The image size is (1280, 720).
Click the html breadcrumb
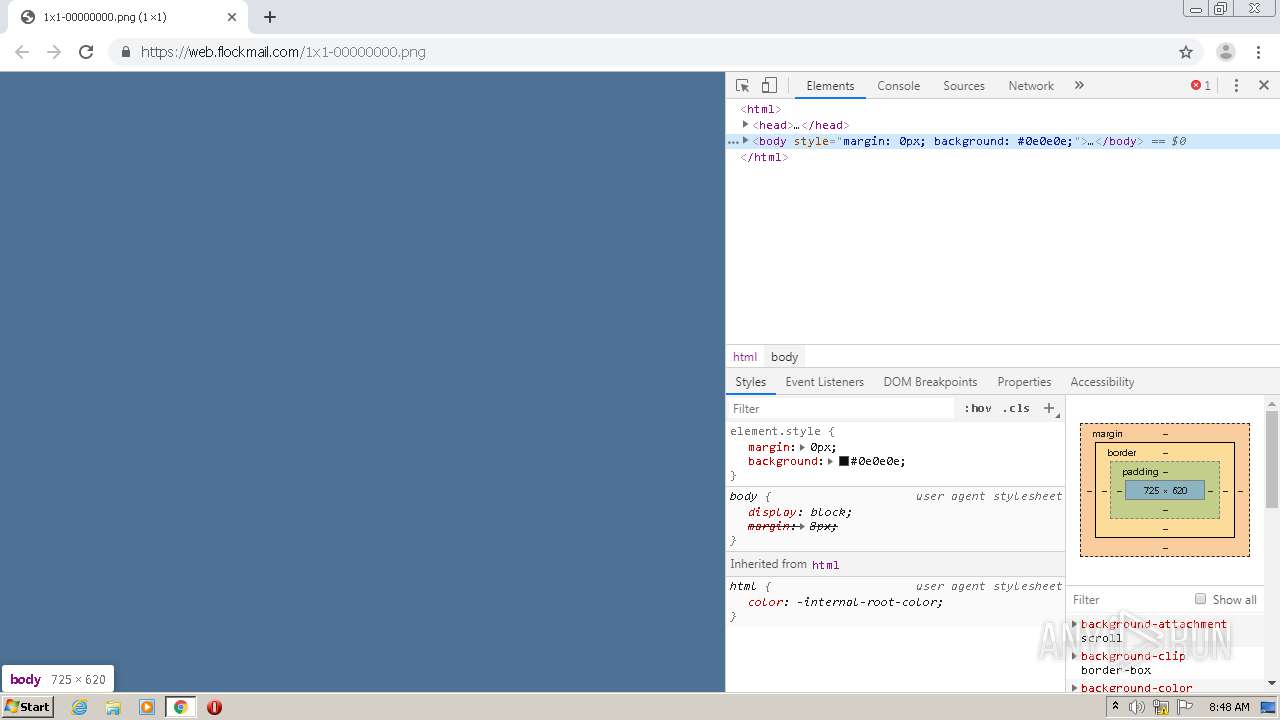point(745,357)
